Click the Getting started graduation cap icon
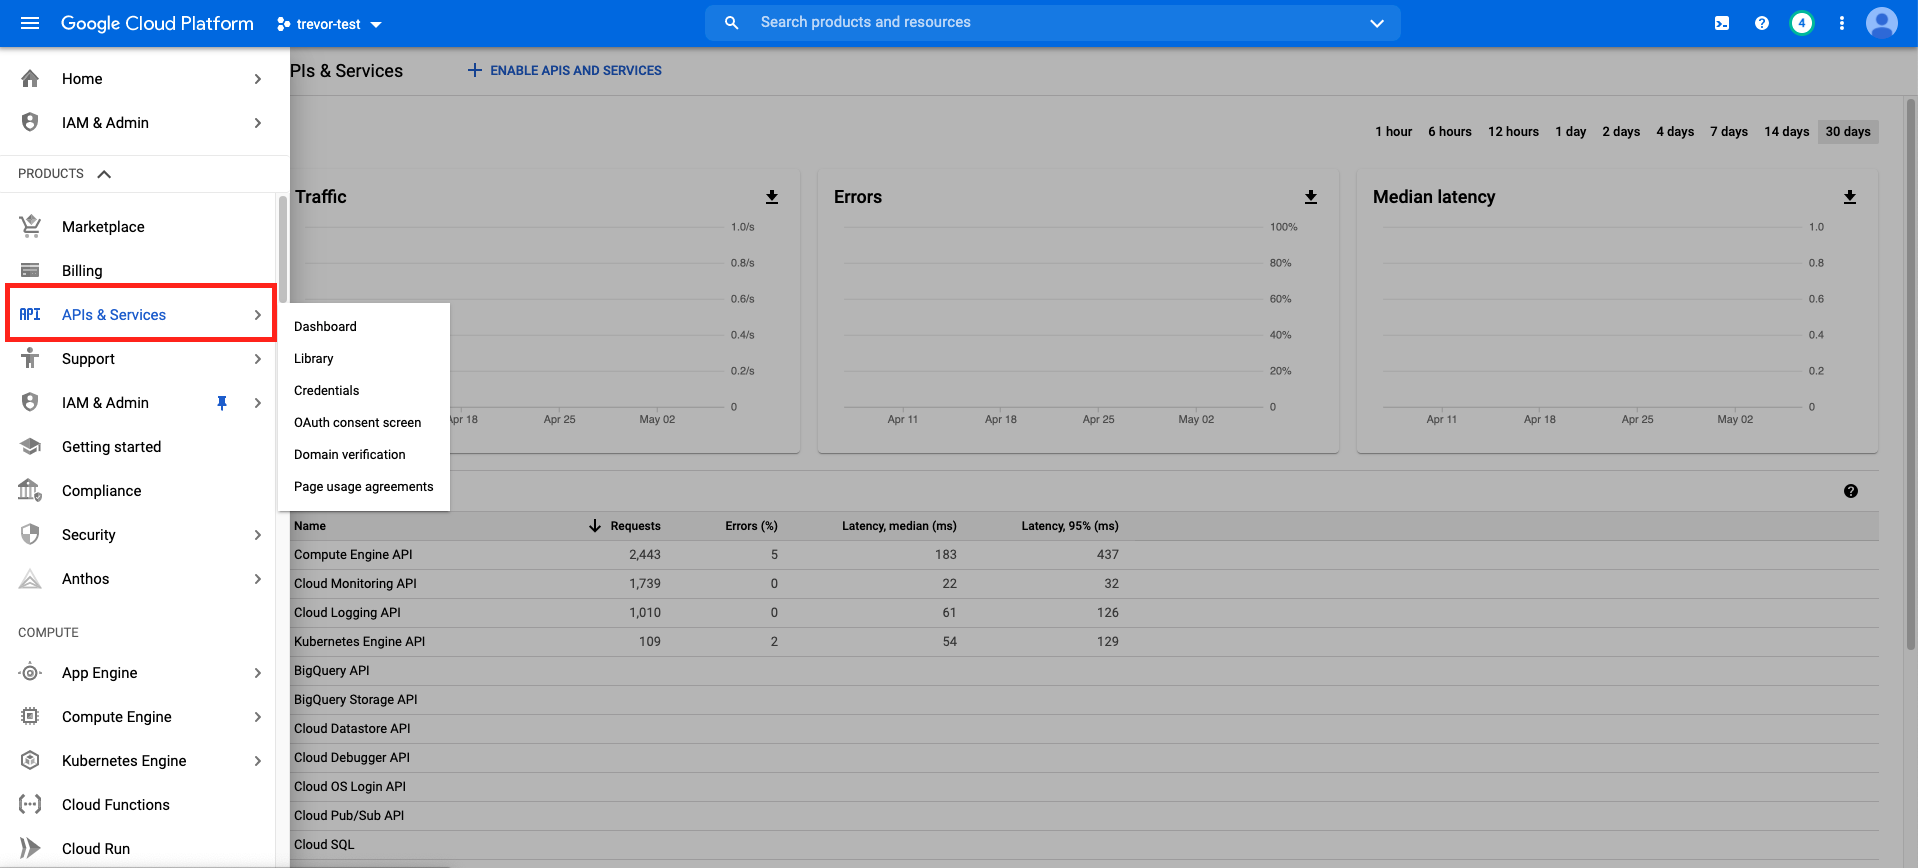This screenshot has height=868, width=1918. click(x=30, y=446)
